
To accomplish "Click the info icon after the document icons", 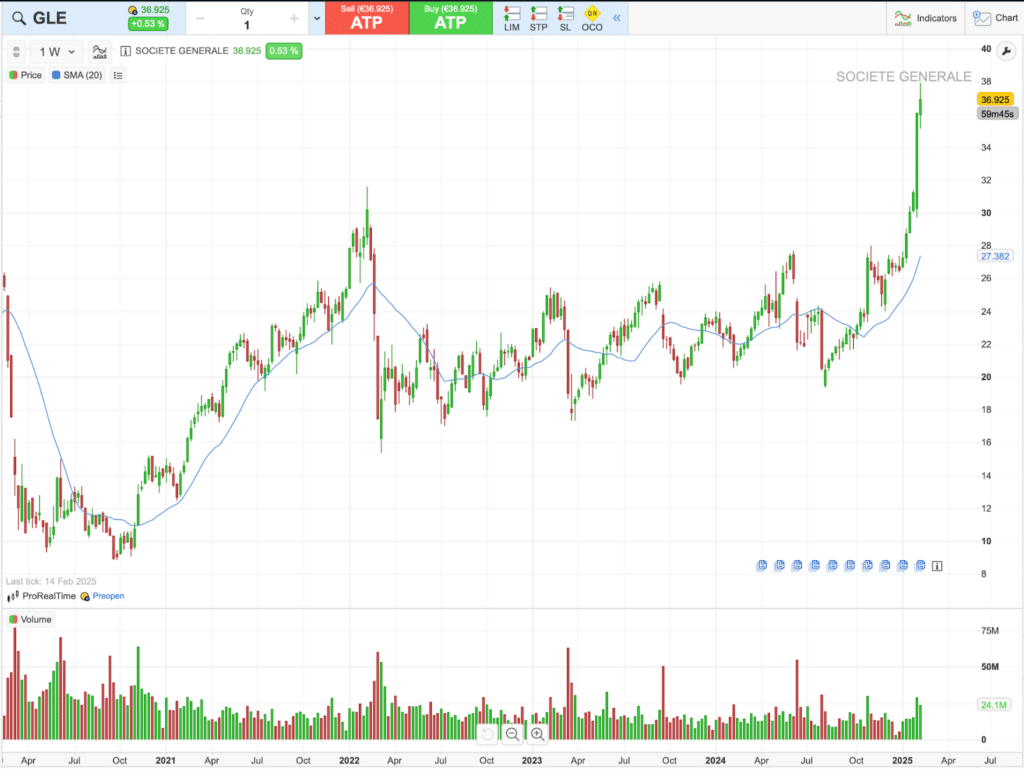I will pos(937,566).
